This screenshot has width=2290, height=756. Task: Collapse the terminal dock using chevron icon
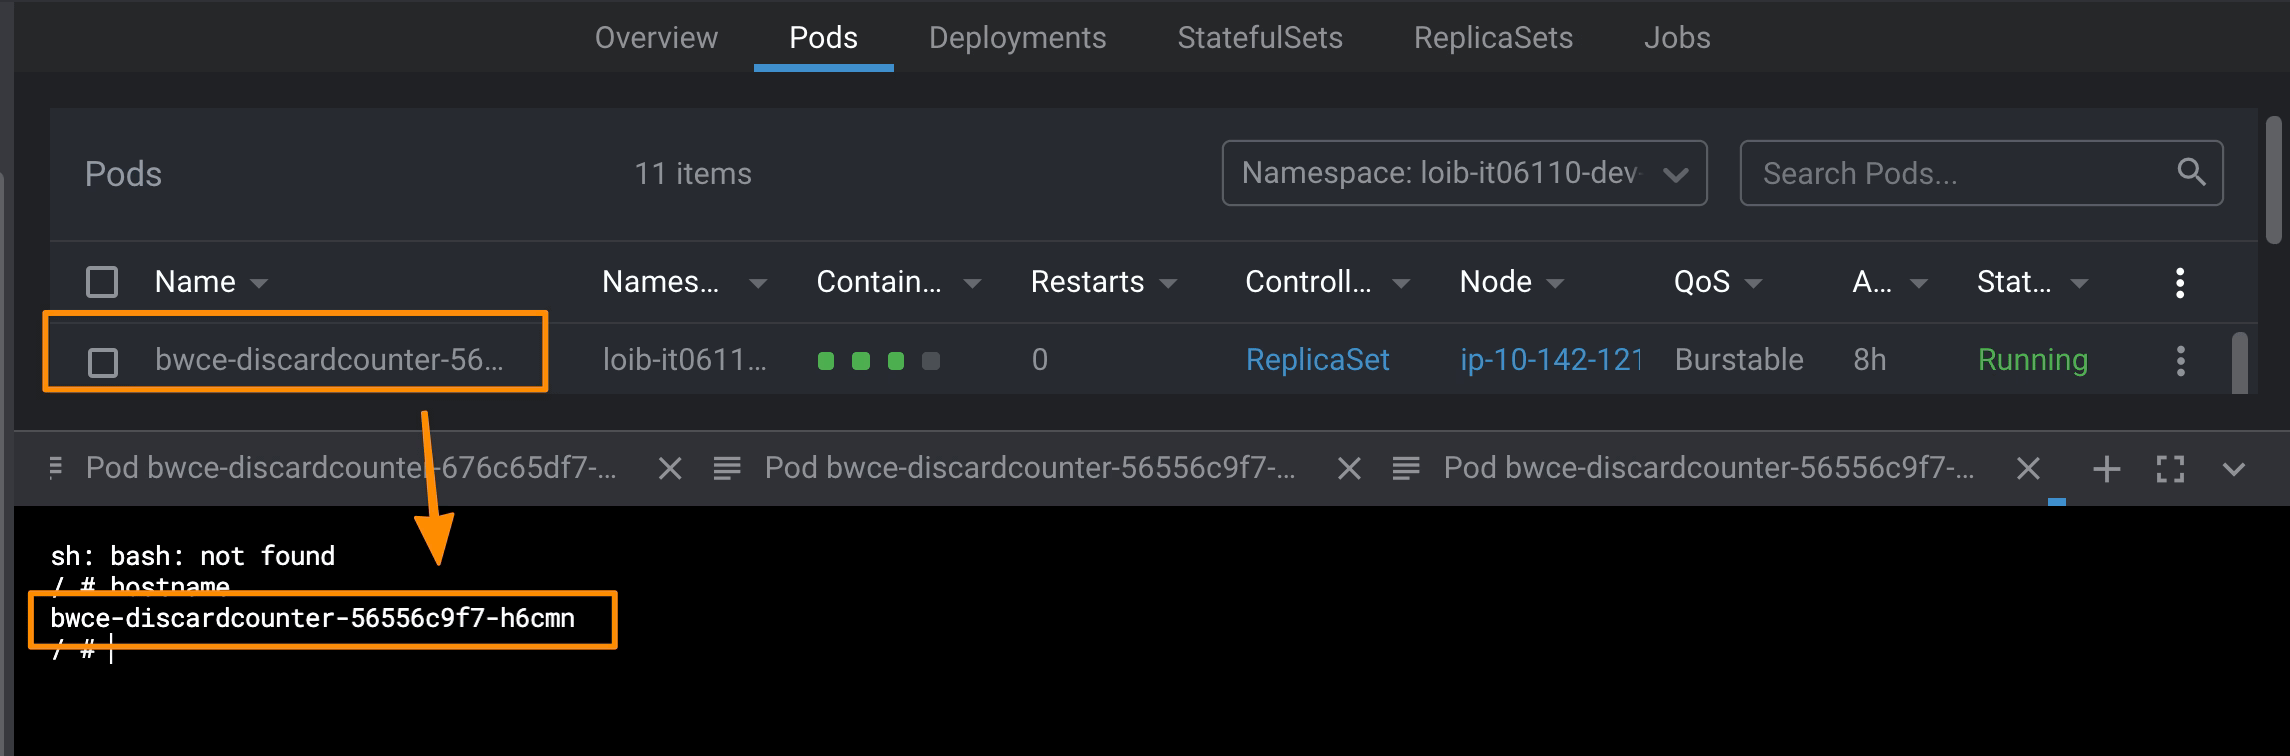[2232, 467]
